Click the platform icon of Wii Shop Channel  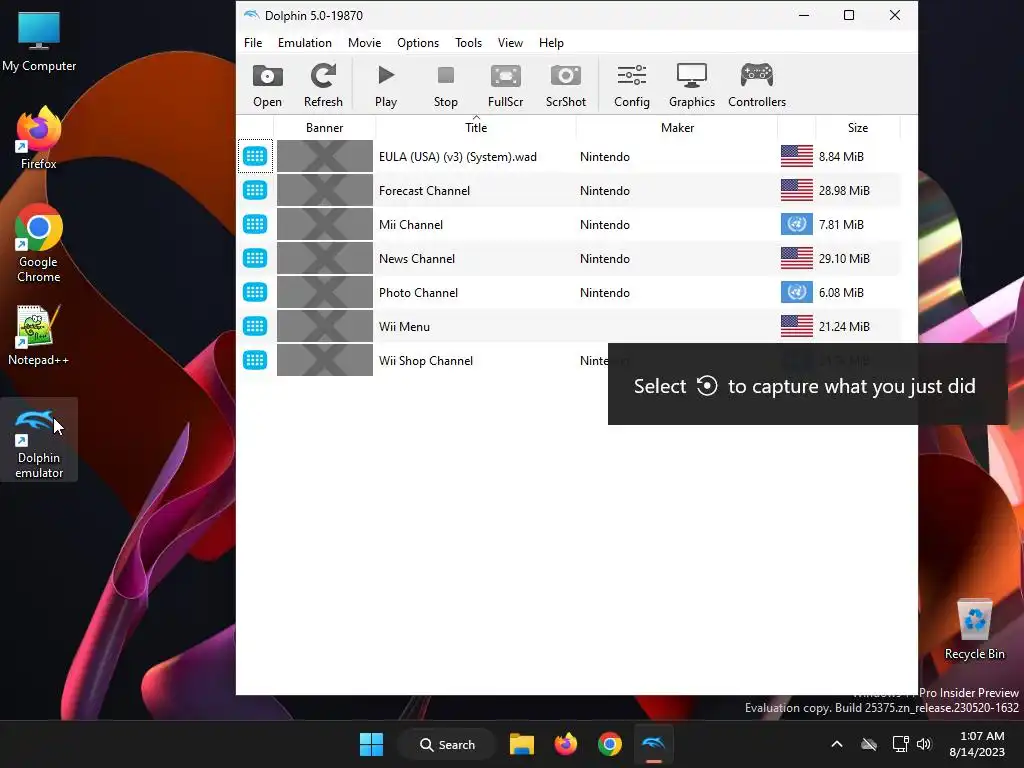[x=255, y=360]
